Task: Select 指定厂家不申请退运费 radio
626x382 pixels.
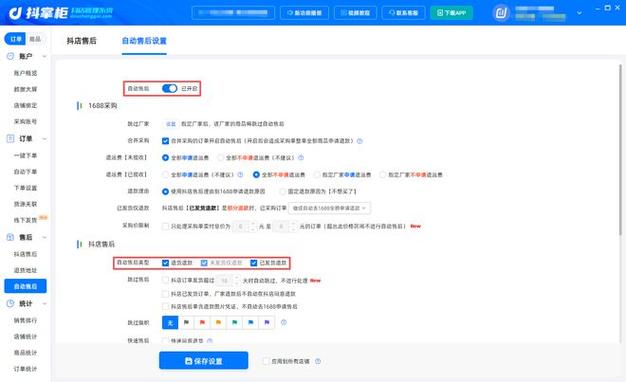Action: 383,175
